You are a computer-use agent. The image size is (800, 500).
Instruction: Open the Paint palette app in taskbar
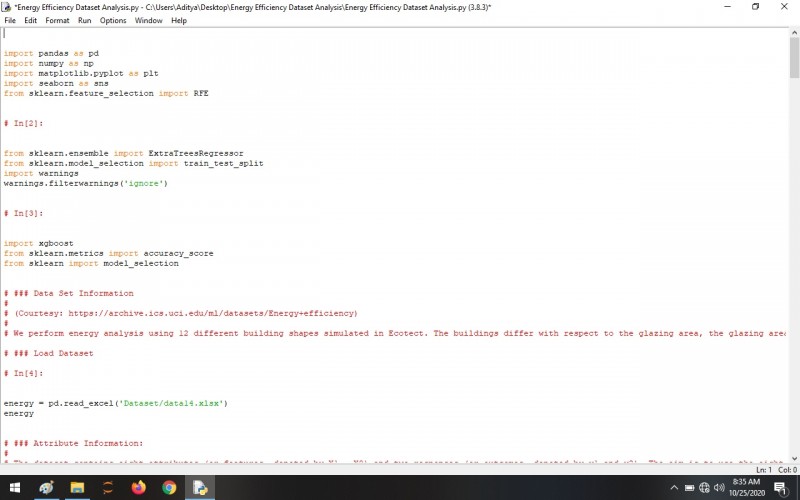point(46,488)
